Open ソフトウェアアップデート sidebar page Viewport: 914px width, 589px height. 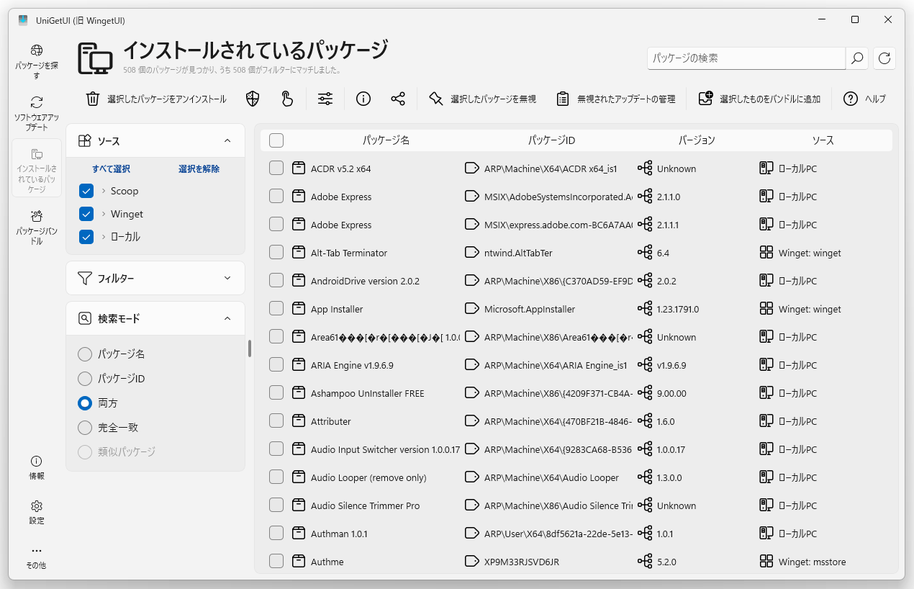click(37, 113)
